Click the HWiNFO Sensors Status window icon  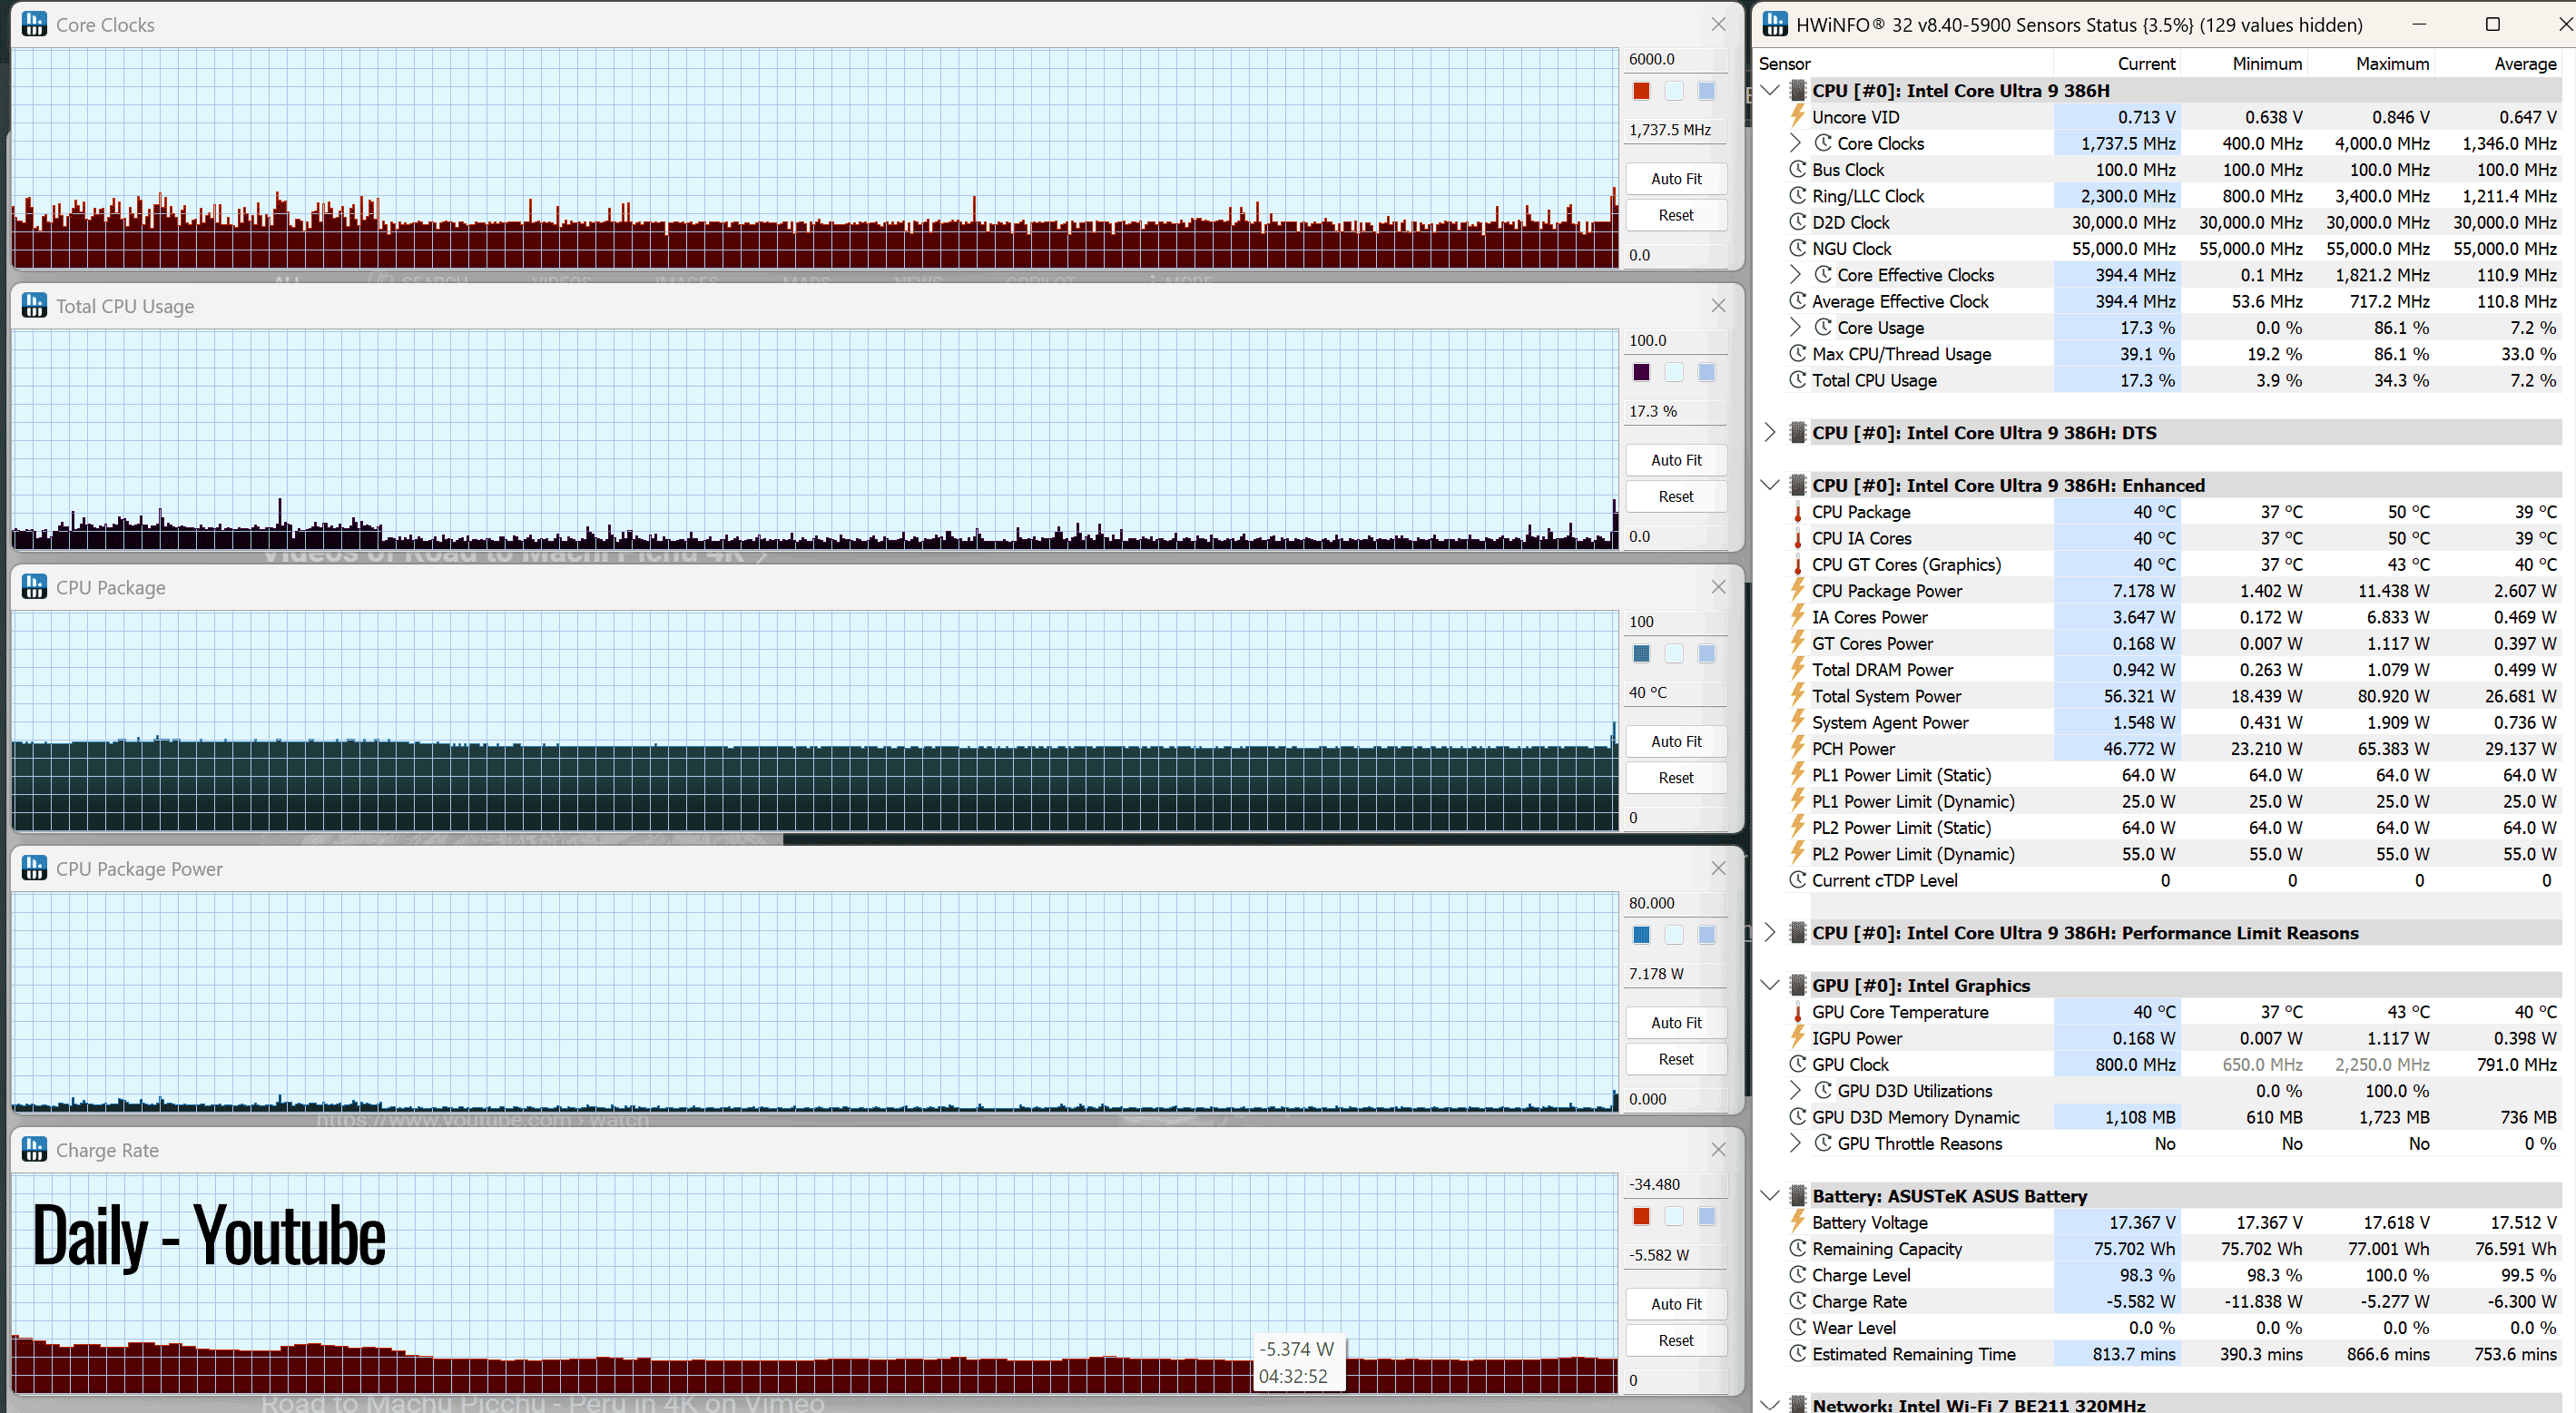pos(1775,24)
